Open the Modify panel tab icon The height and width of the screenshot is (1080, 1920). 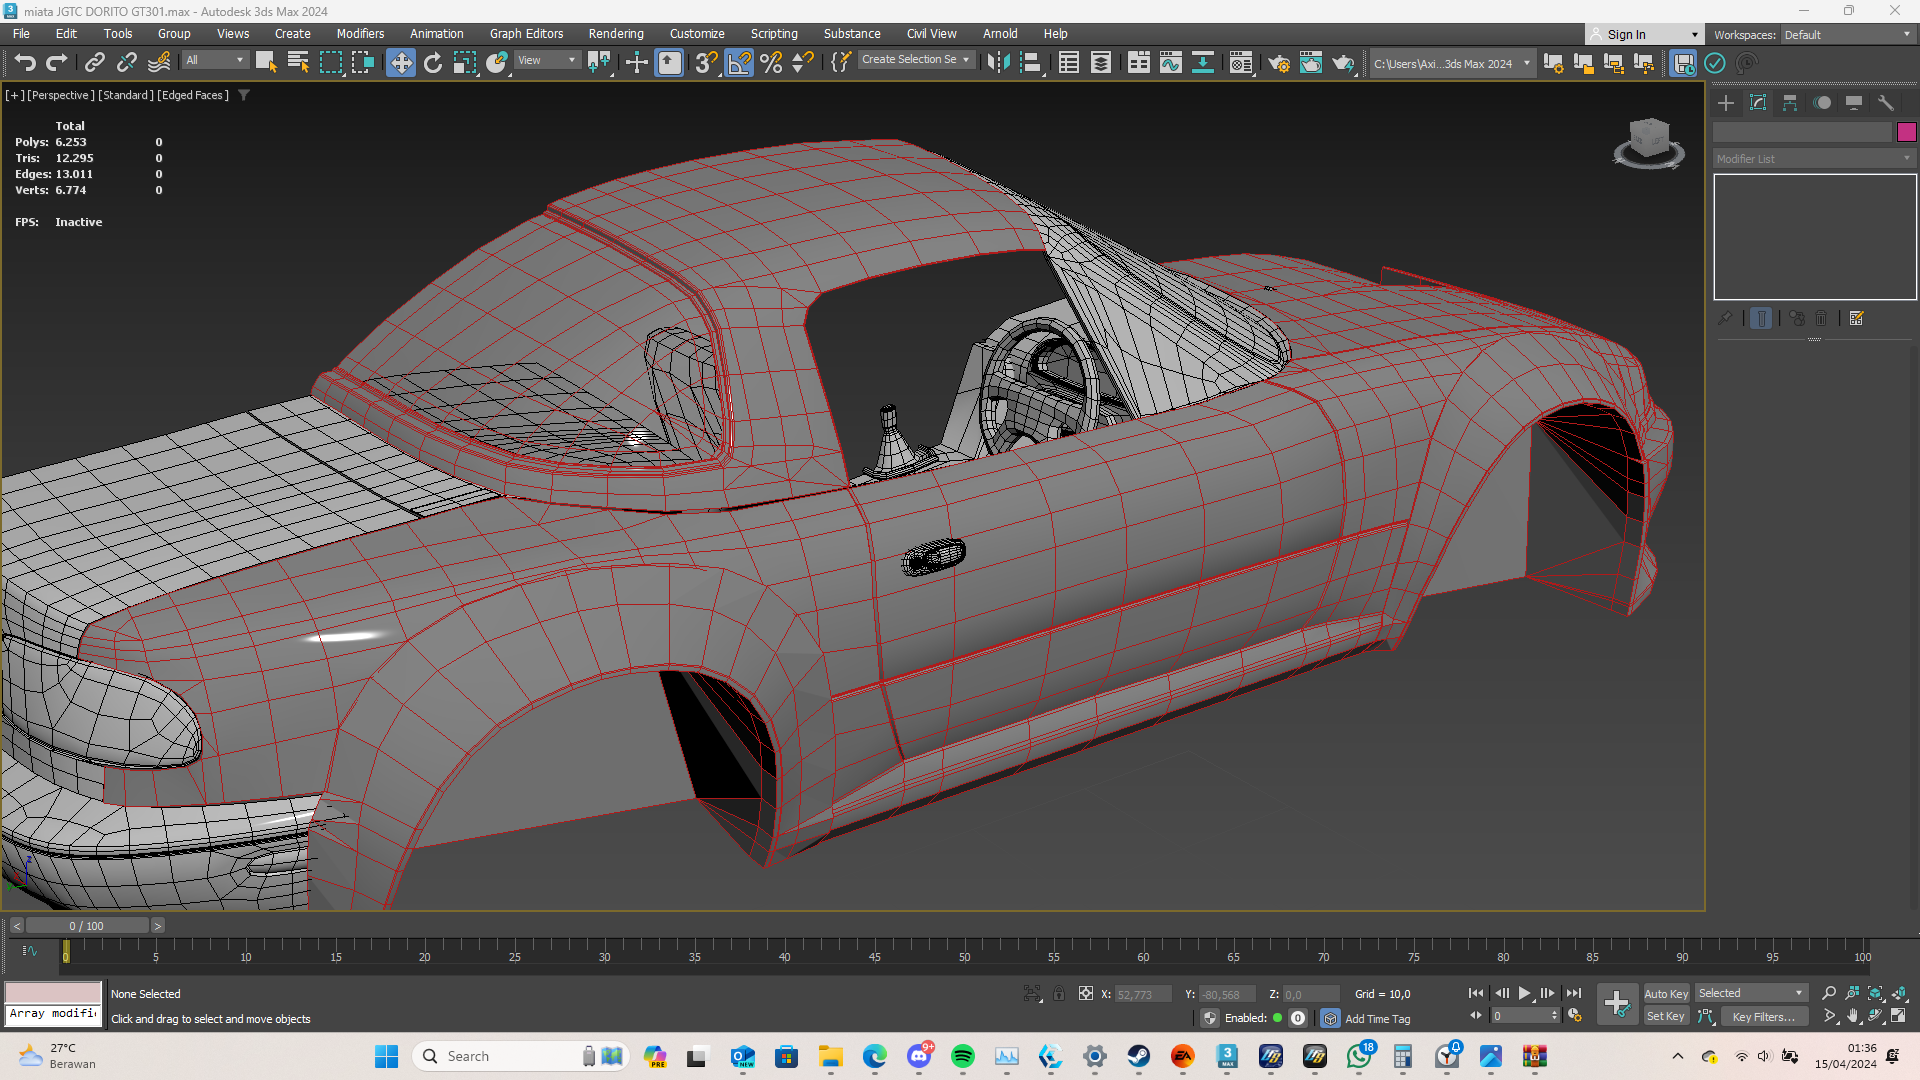1758,103
